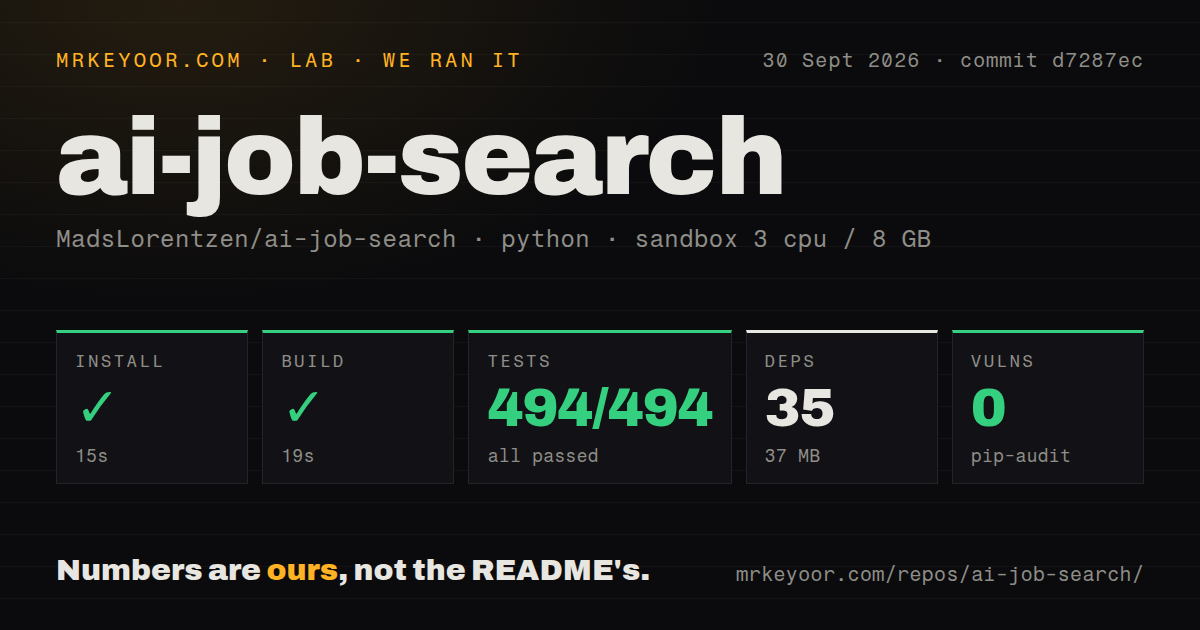Click the date '30 Sept 2026'
This screenshot has width=1200, height=630.
840,61
